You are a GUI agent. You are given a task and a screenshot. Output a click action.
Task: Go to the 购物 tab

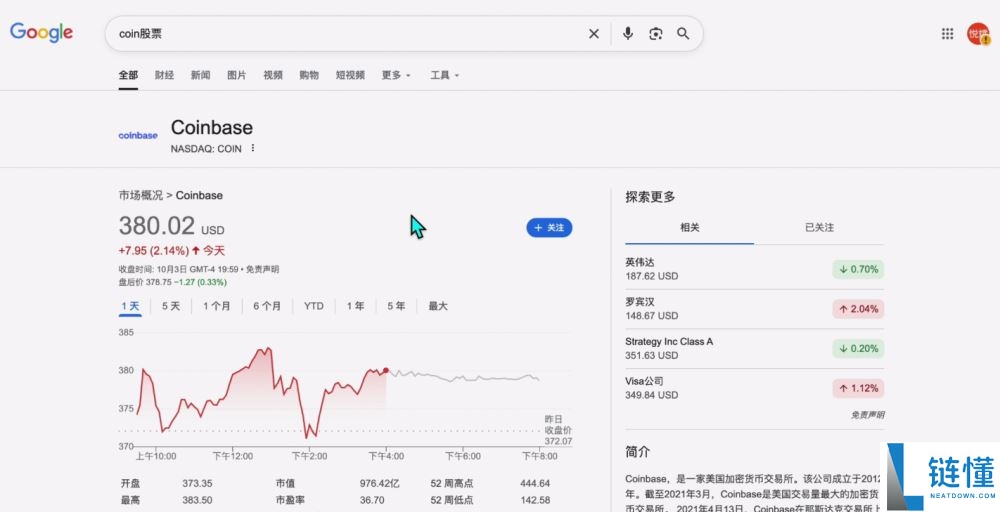pos(309,75)
